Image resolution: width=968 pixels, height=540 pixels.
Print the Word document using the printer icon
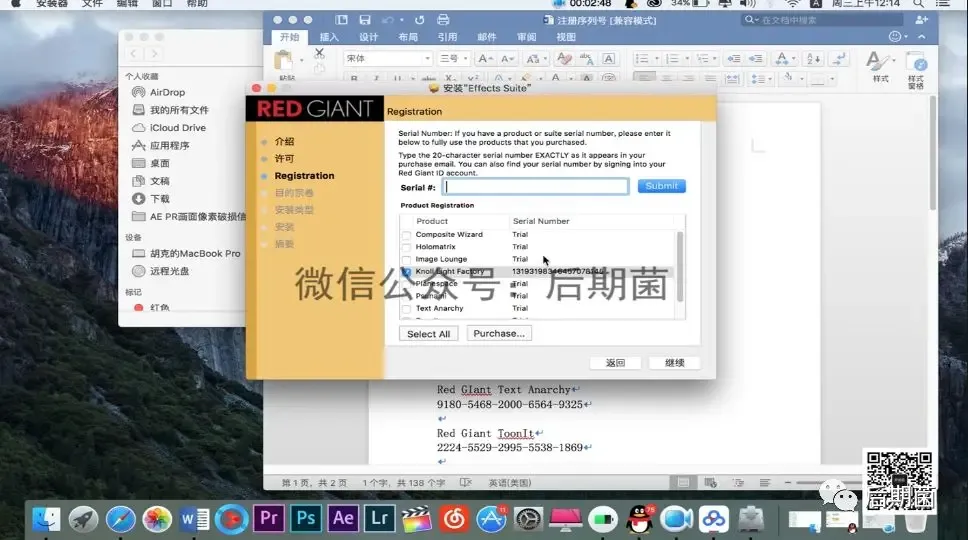coord(443,20)
